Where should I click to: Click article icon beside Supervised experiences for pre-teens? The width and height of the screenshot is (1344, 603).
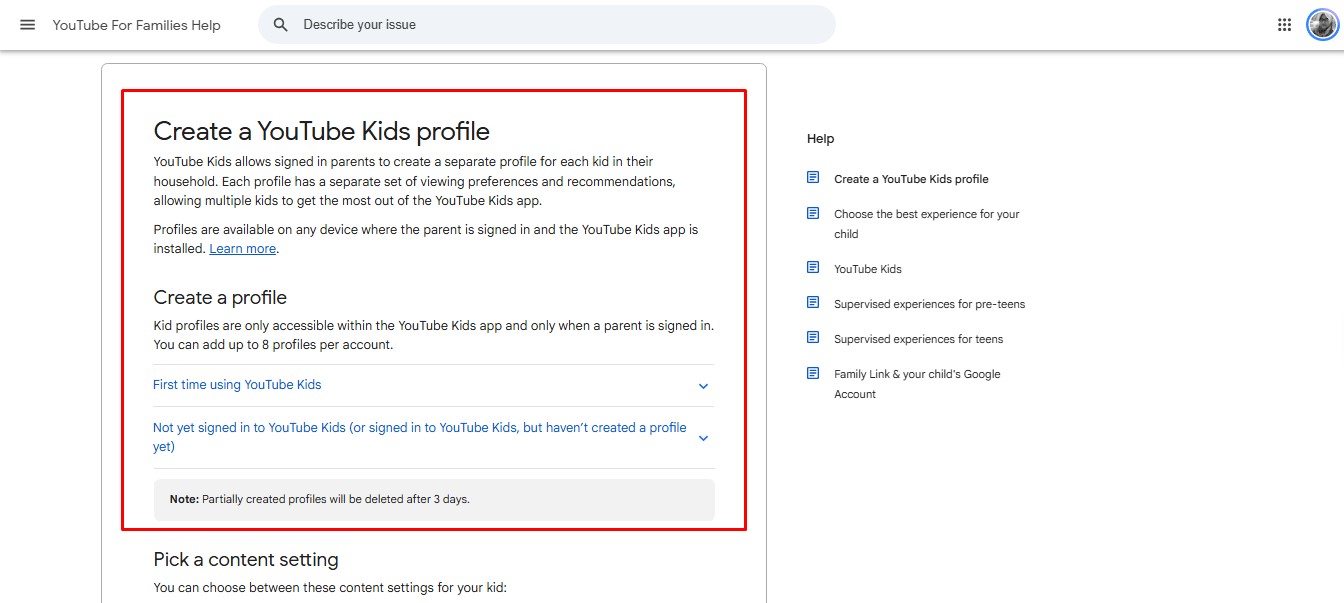coord(813,303)
